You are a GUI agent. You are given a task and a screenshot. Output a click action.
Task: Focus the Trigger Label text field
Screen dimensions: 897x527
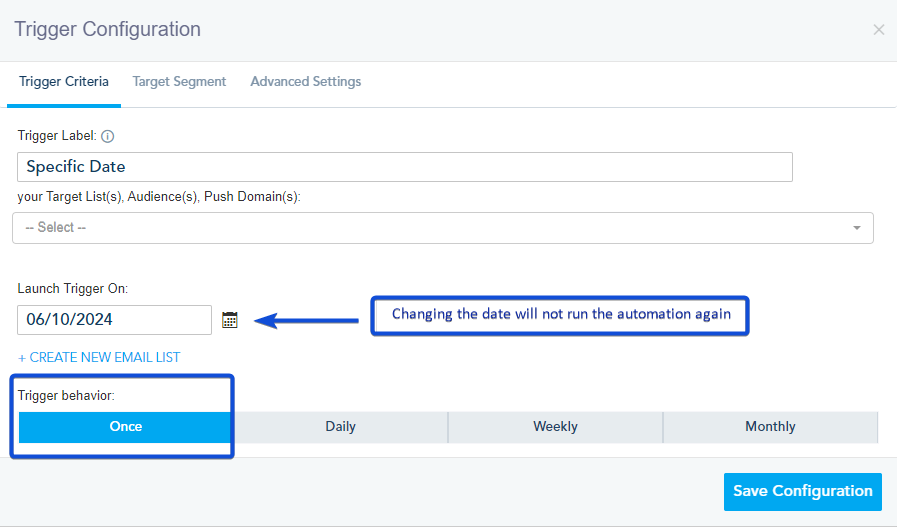pyautogui.click(x=404, y=167)
